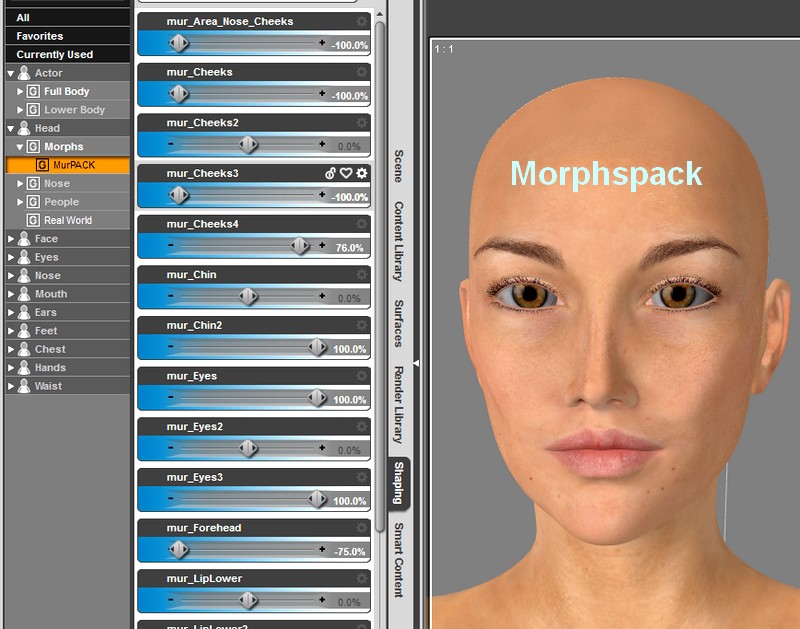Select the Waist region

pyautogui.click(x=67, y=386)
